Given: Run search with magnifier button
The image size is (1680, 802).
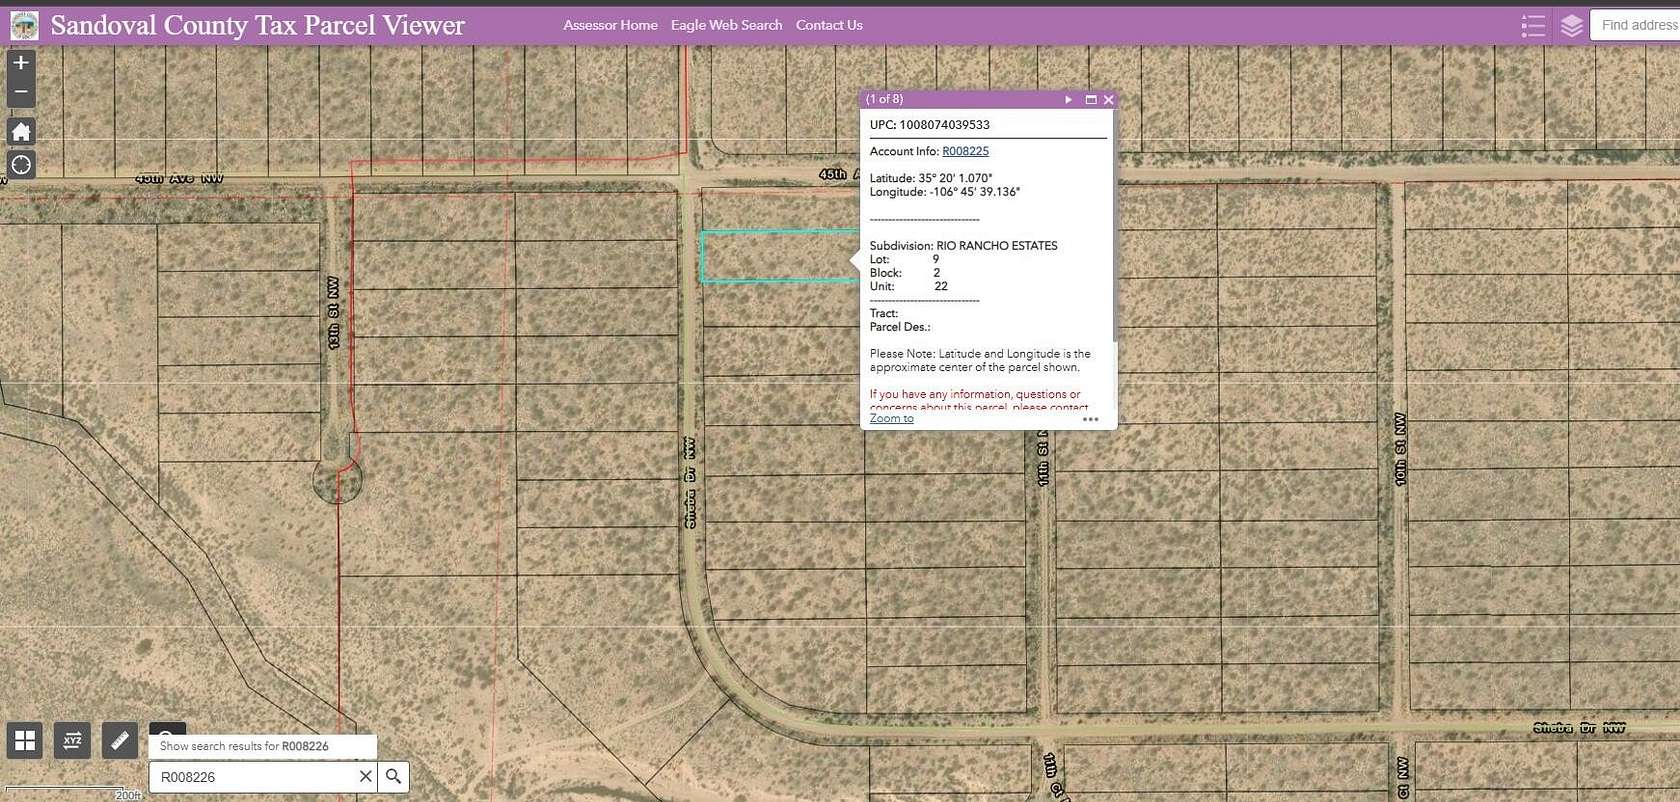Looking at the screenshot, I should 394,776.
